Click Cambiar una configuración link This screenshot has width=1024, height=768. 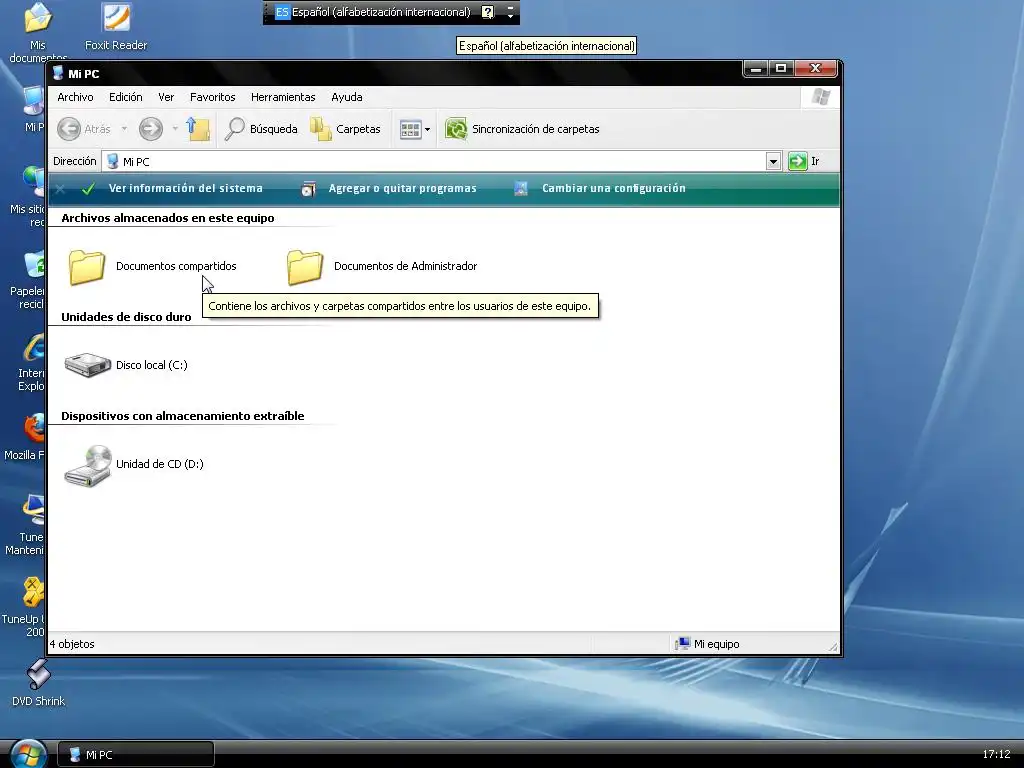click(x=614, y=188)
